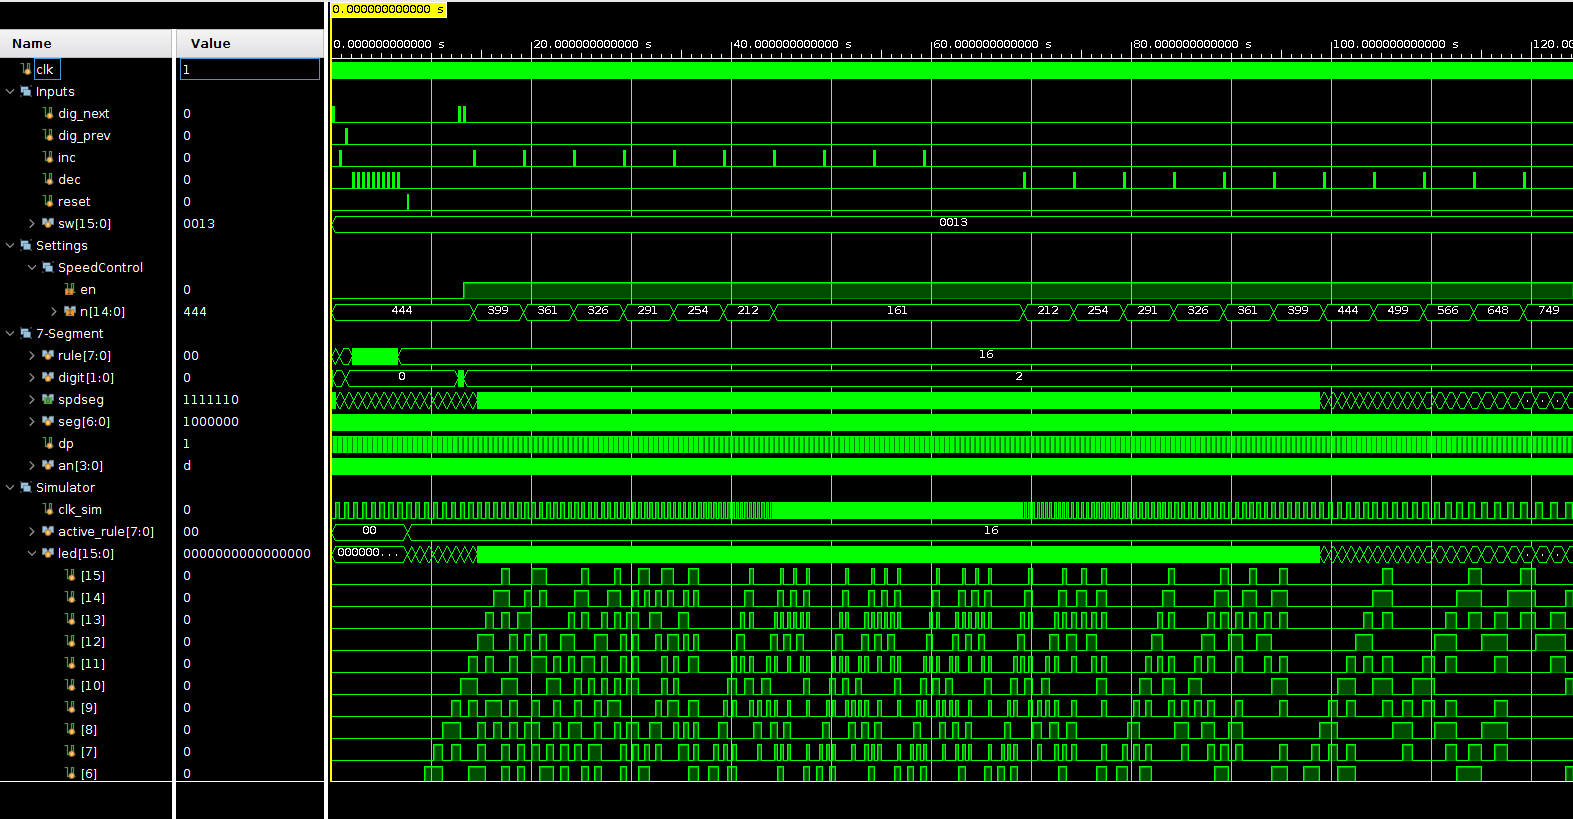Expand the sw[15:0] bus
This screenshot has width=1573, height=819.
coord(32,223)
